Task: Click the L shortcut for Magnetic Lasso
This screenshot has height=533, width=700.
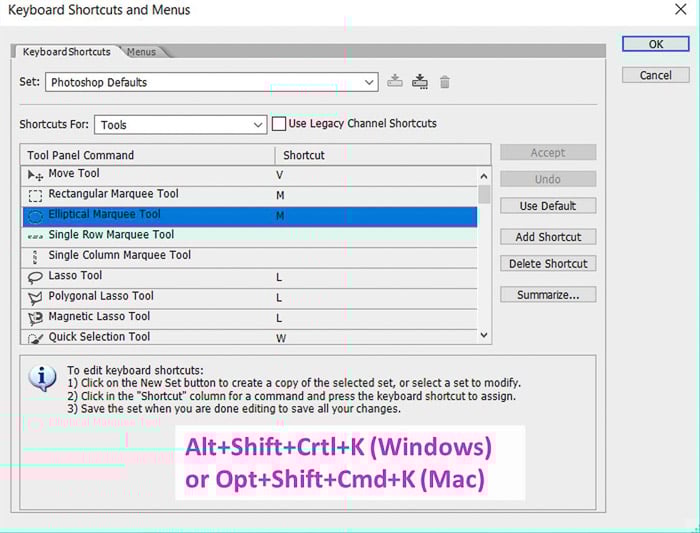Action: pos(279,318)
